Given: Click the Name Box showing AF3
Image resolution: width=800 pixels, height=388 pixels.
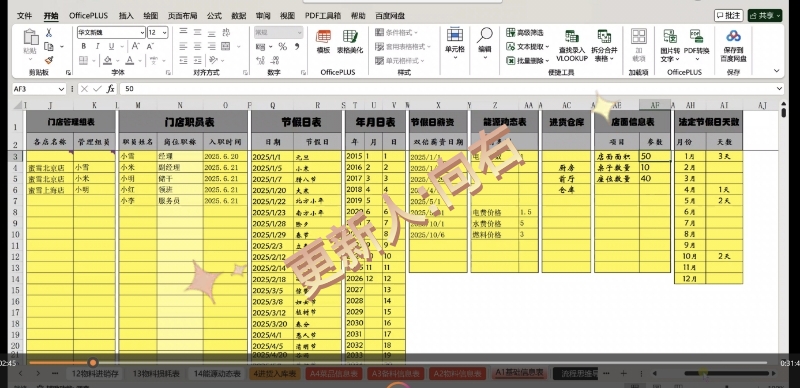Looking at the screenshot, I should tap(39, 89).
